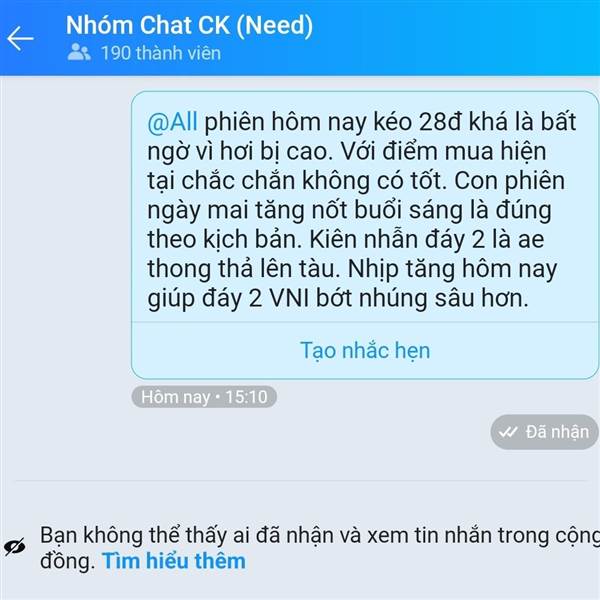Select the message bubble text
The image size is (600, 600).
(360, 210)
